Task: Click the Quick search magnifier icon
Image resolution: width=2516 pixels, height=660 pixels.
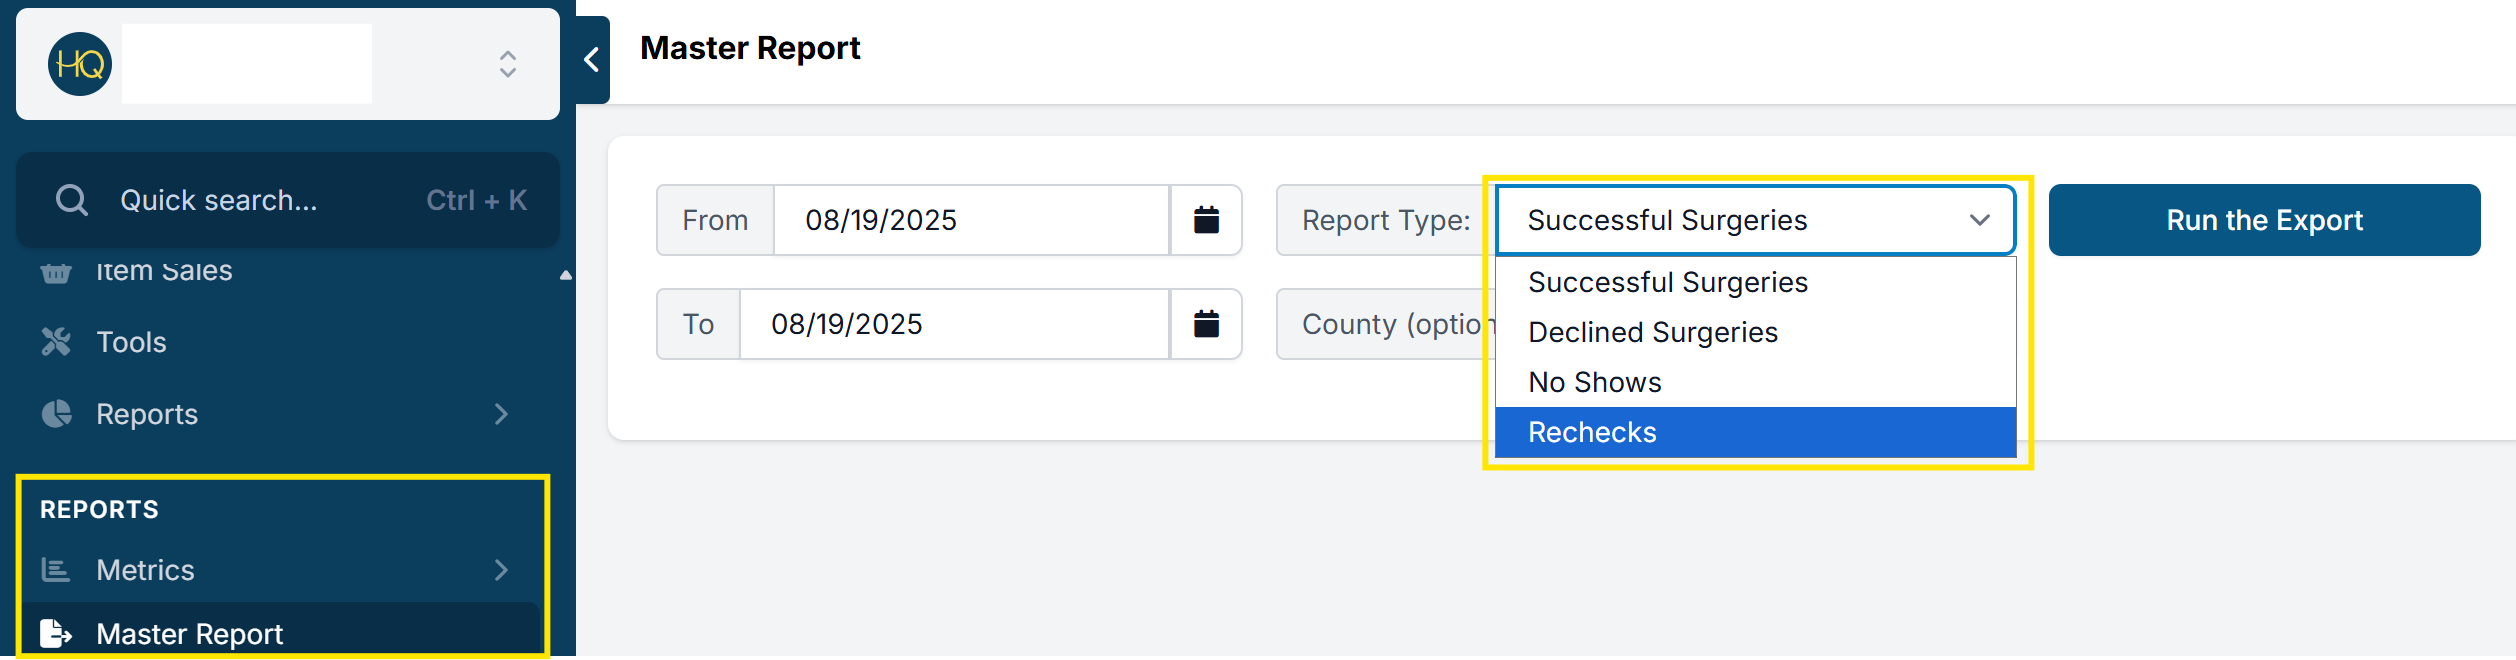Action: 72,200
